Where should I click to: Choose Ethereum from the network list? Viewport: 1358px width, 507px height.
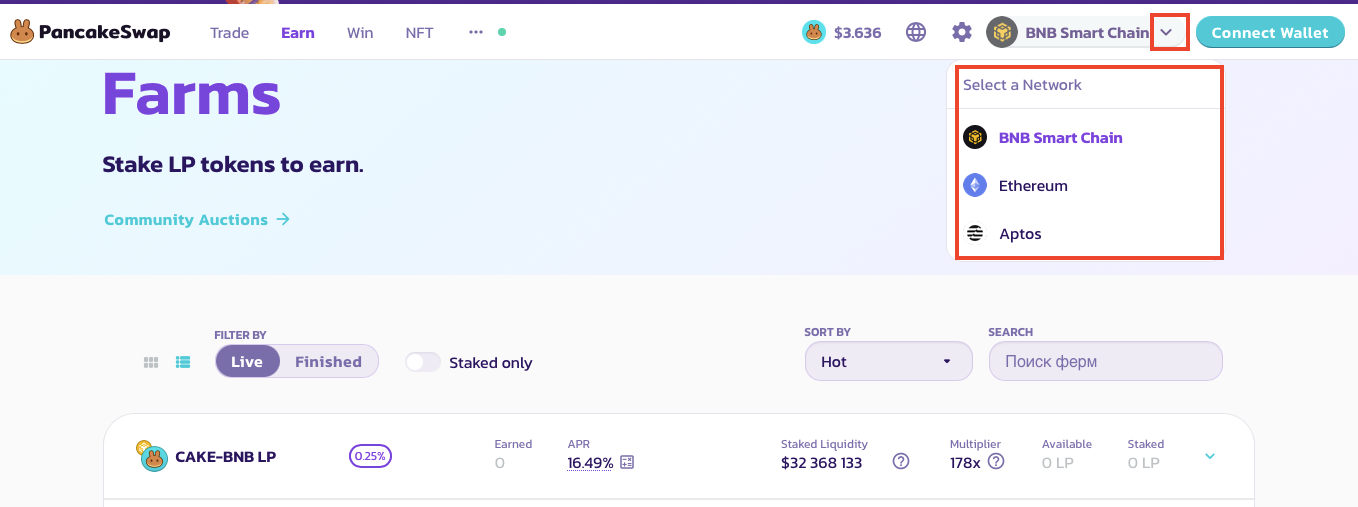click(1033, 186)
